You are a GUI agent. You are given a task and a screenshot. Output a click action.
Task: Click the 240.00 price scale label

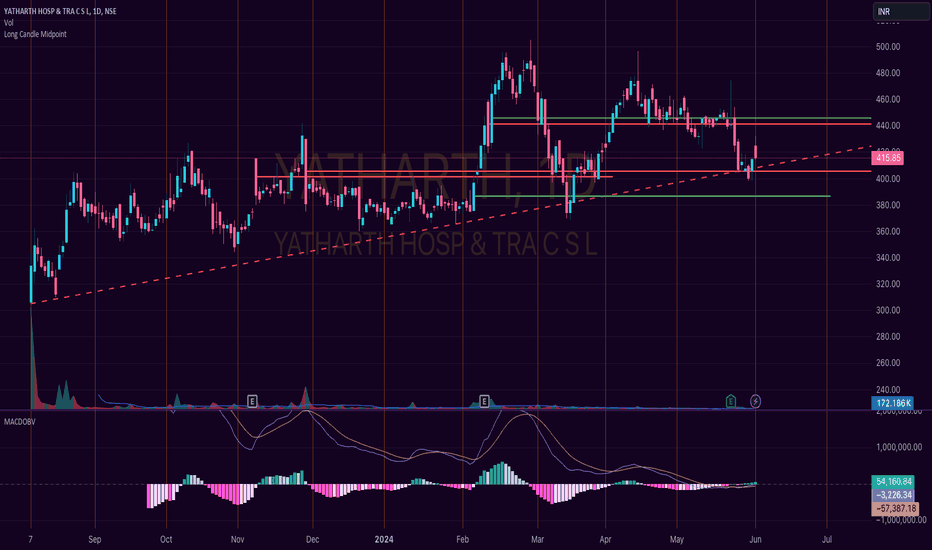(x=887, y=389)
